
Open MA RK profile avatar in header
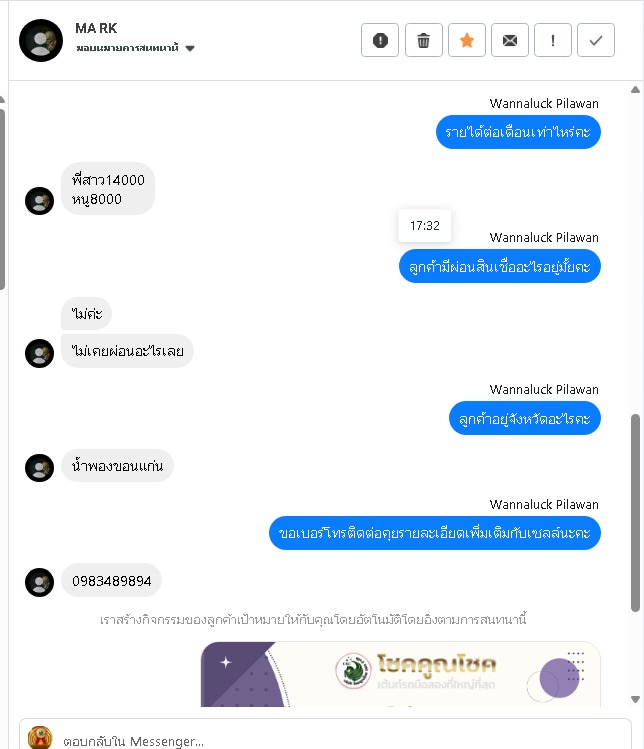(x=41, y=40)
